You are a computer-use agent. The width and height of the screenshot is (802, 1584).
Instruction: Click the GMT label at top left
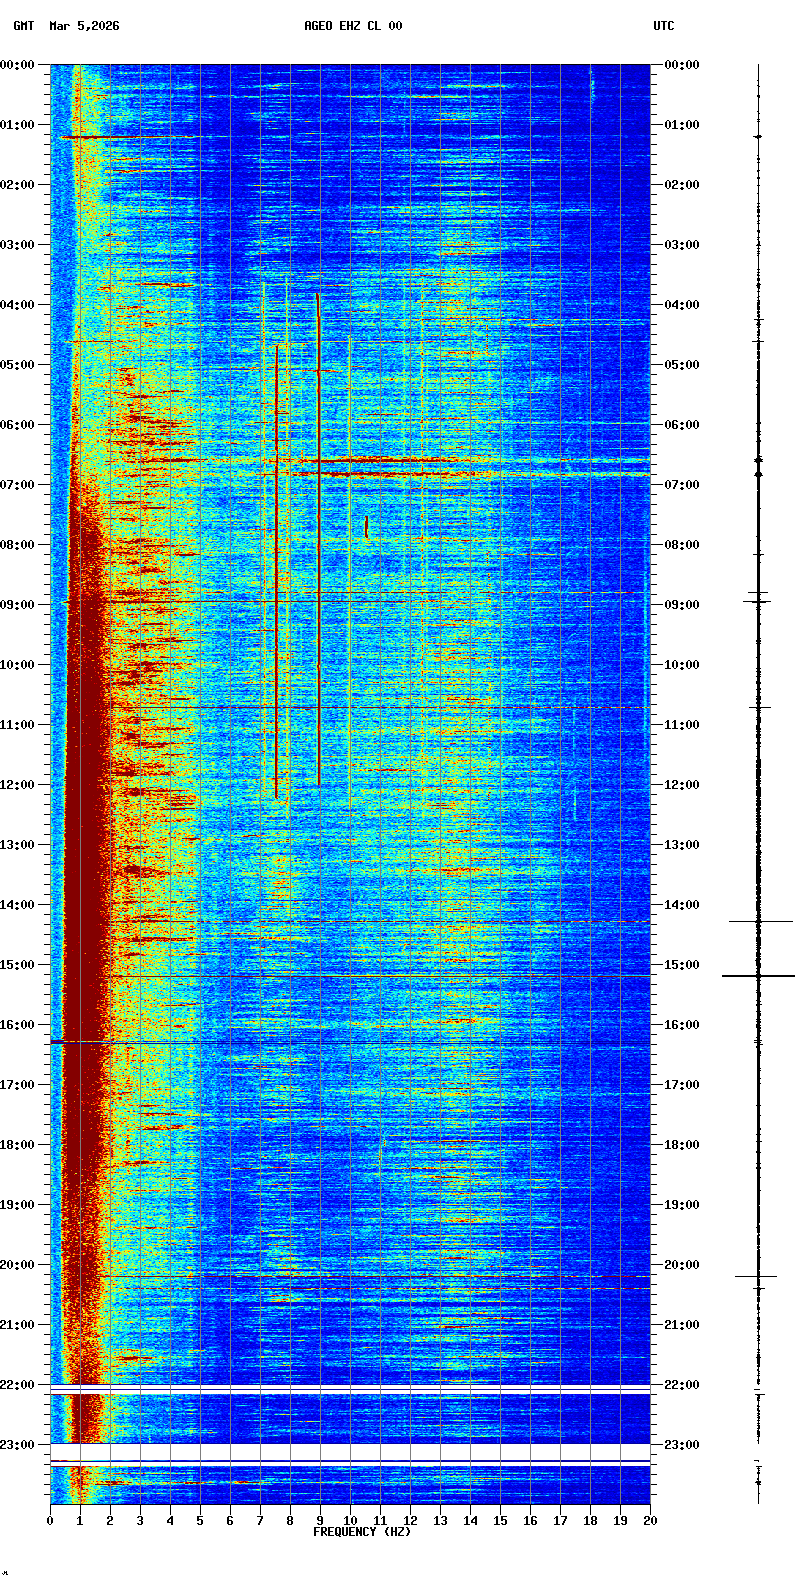(23, 26)
